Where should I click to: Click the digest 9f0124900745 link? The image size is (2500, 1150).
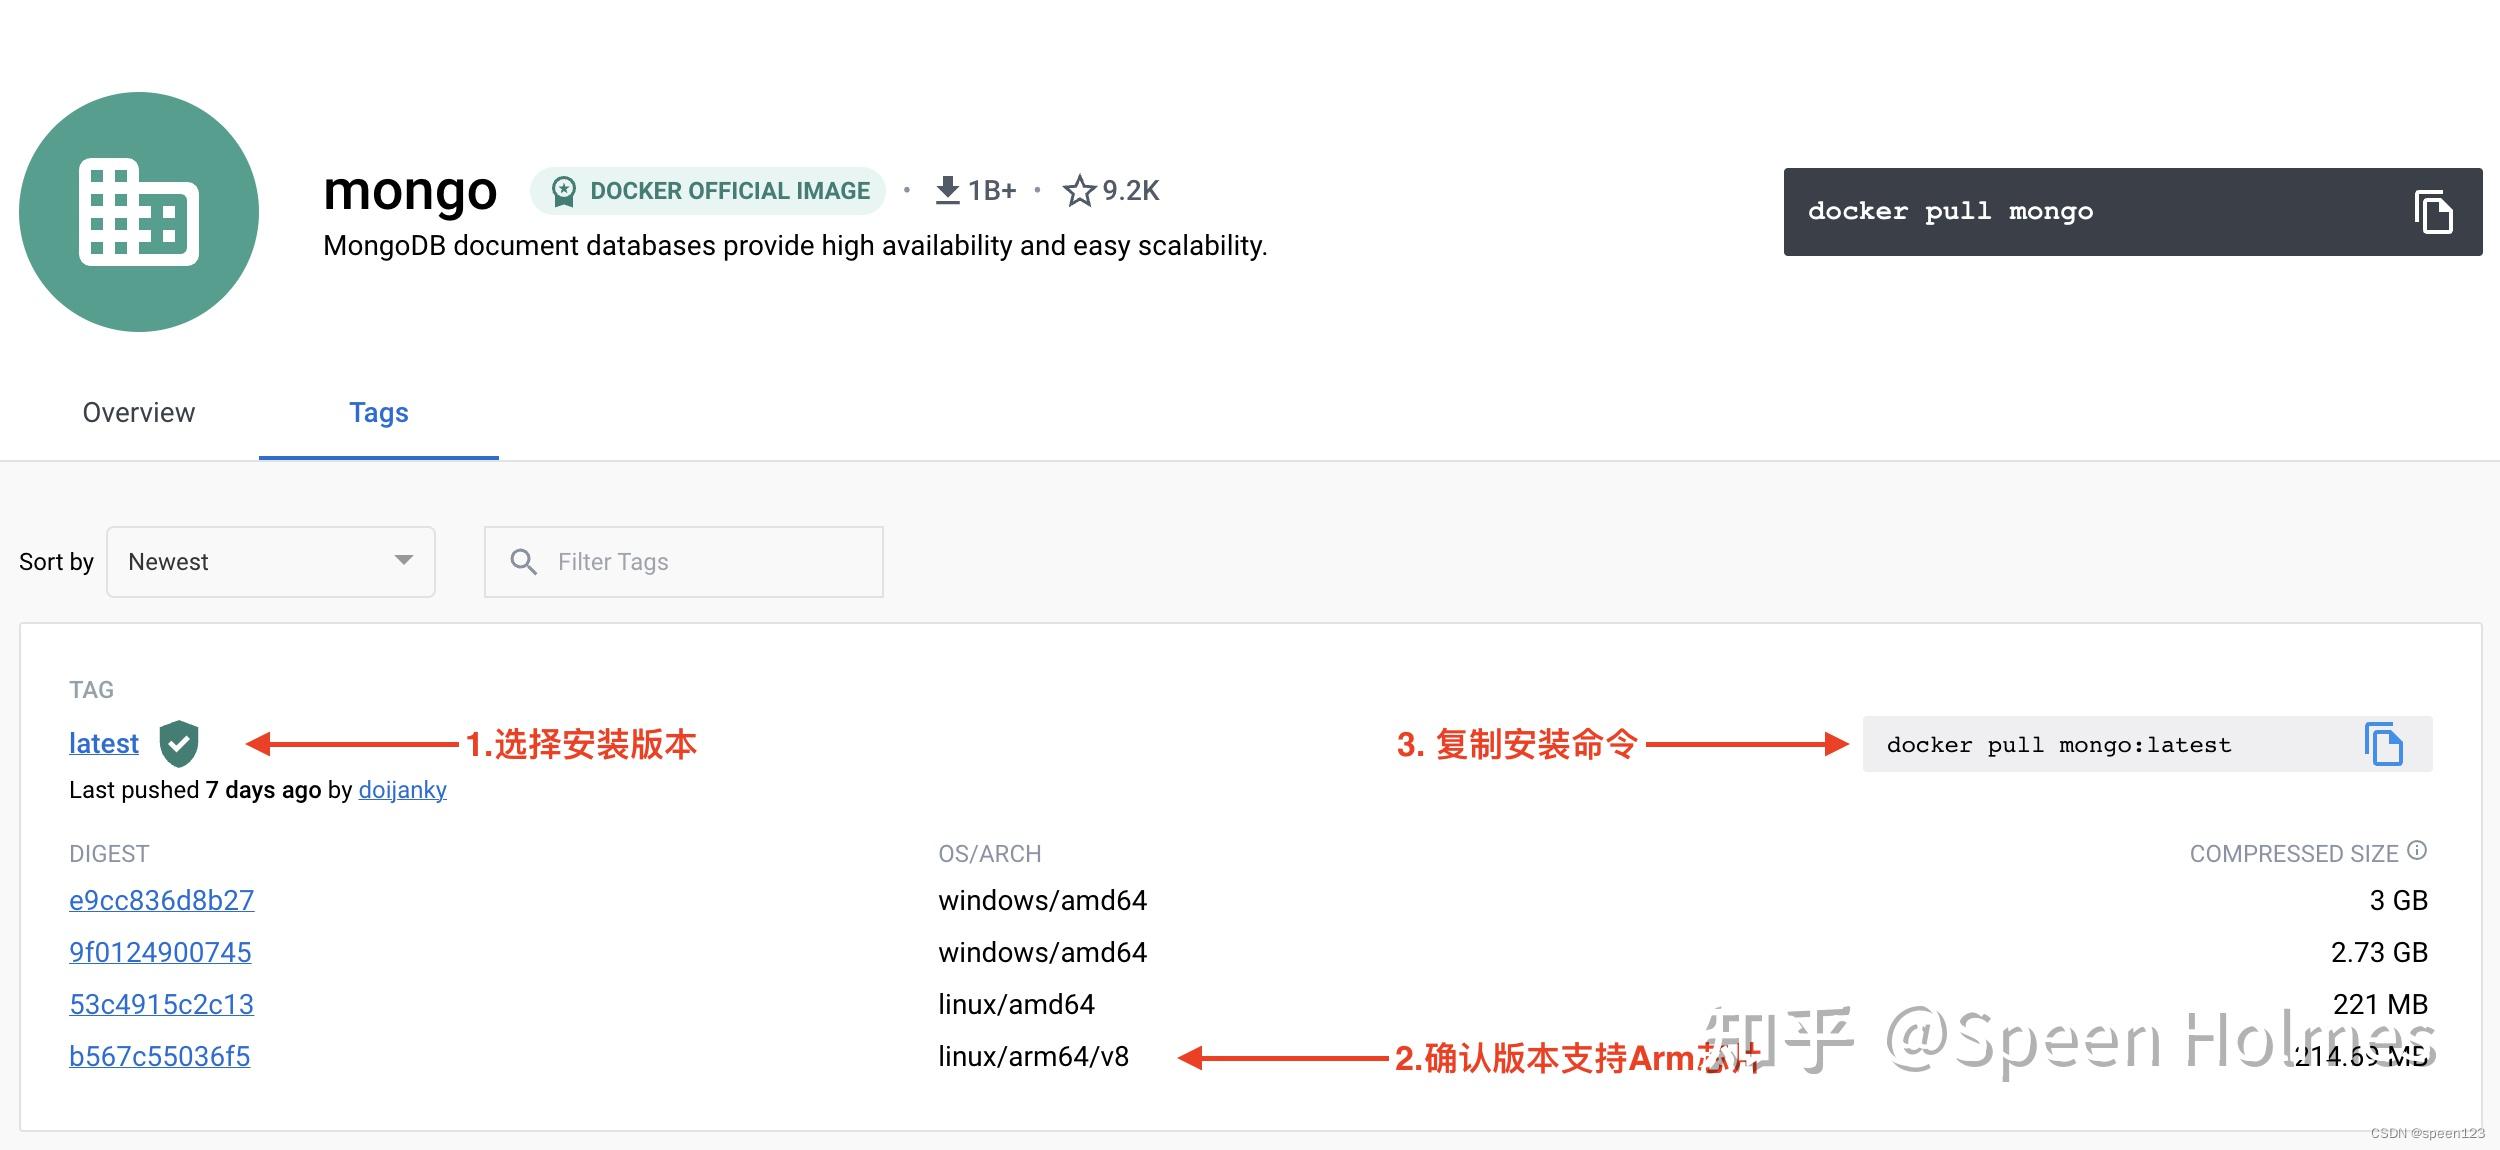159,952
